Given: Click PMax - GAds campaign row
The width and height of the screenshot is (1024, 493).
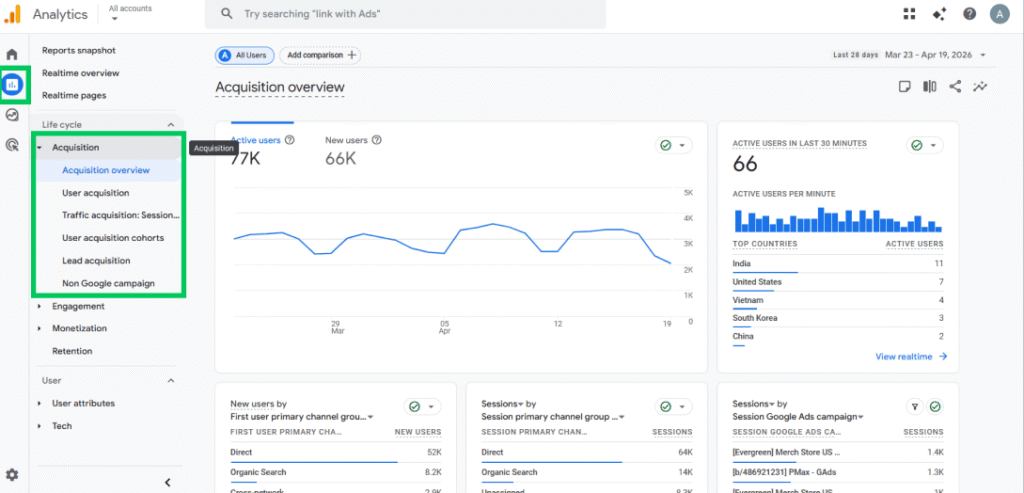Looking at the screenshot, I should [x=838, y=472].
